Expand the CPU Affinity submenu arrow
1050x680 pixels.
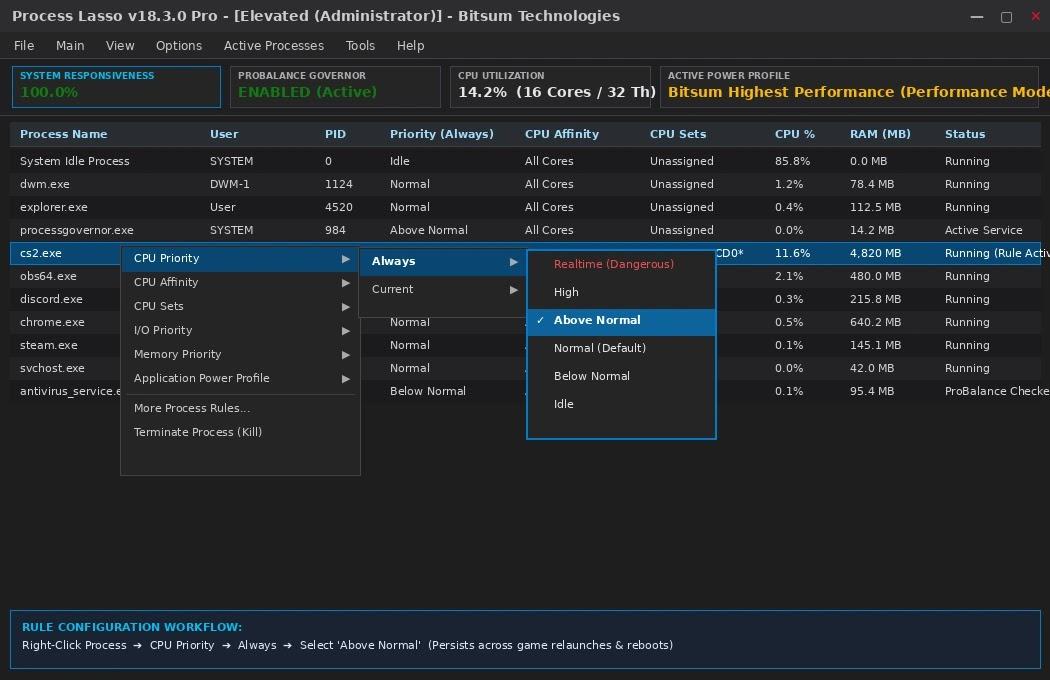346,283
